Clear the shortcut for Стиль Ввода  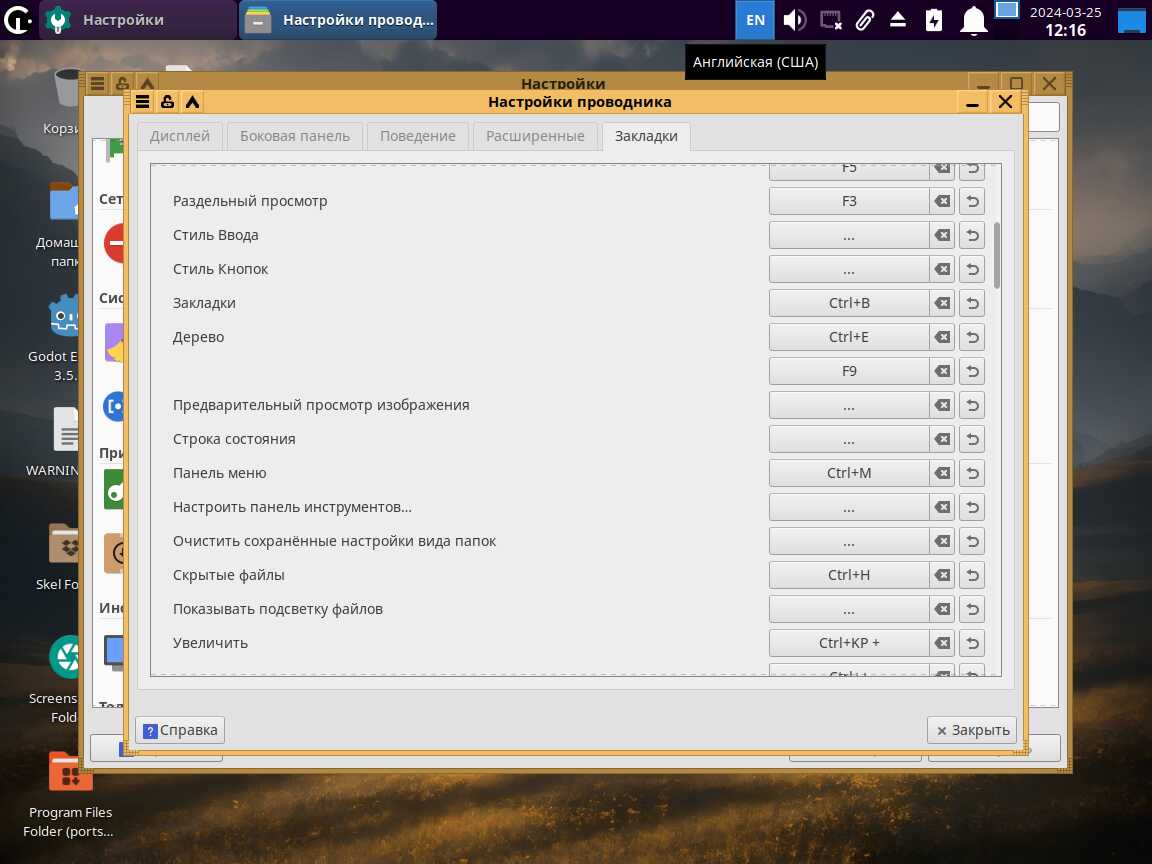point(942,235)
